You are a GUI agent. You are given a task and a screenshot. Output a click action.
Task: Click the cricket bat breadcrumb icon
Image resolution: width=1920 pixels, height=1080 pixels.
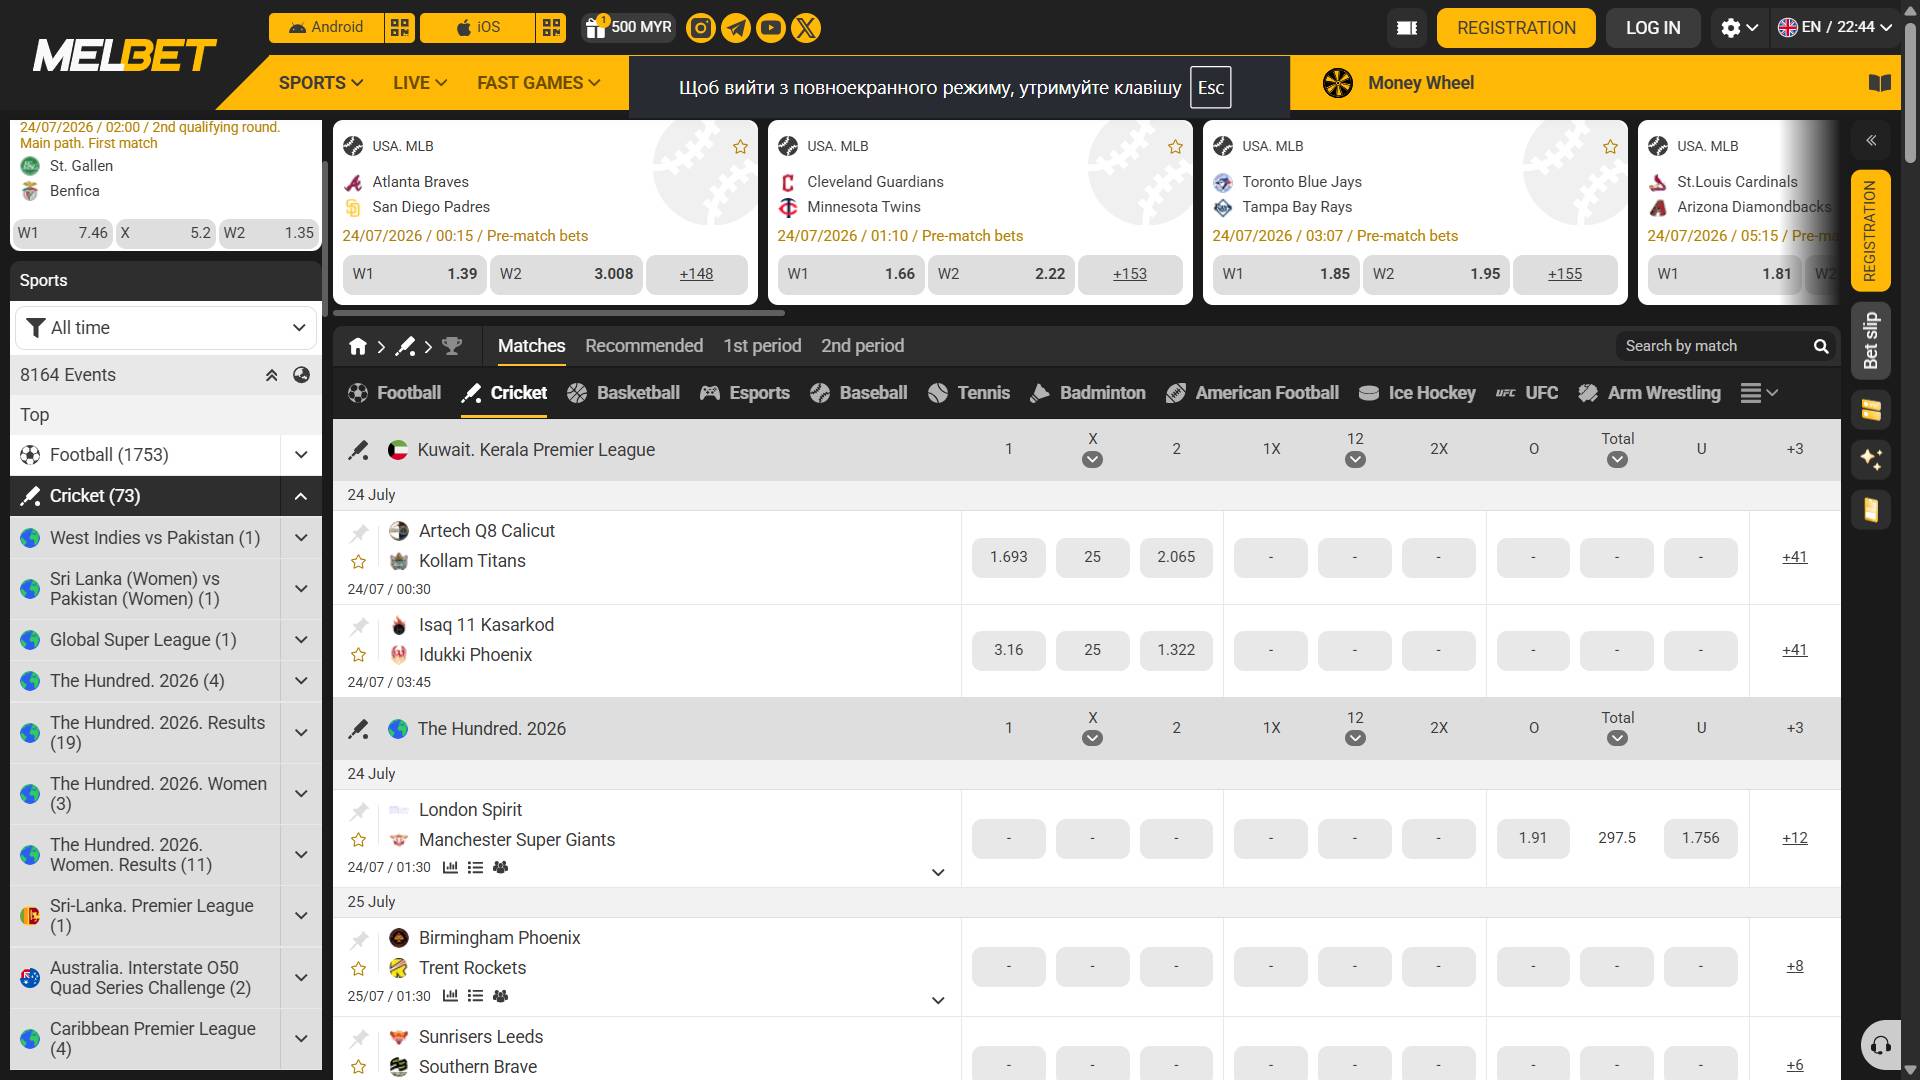(x=405, y=346)
